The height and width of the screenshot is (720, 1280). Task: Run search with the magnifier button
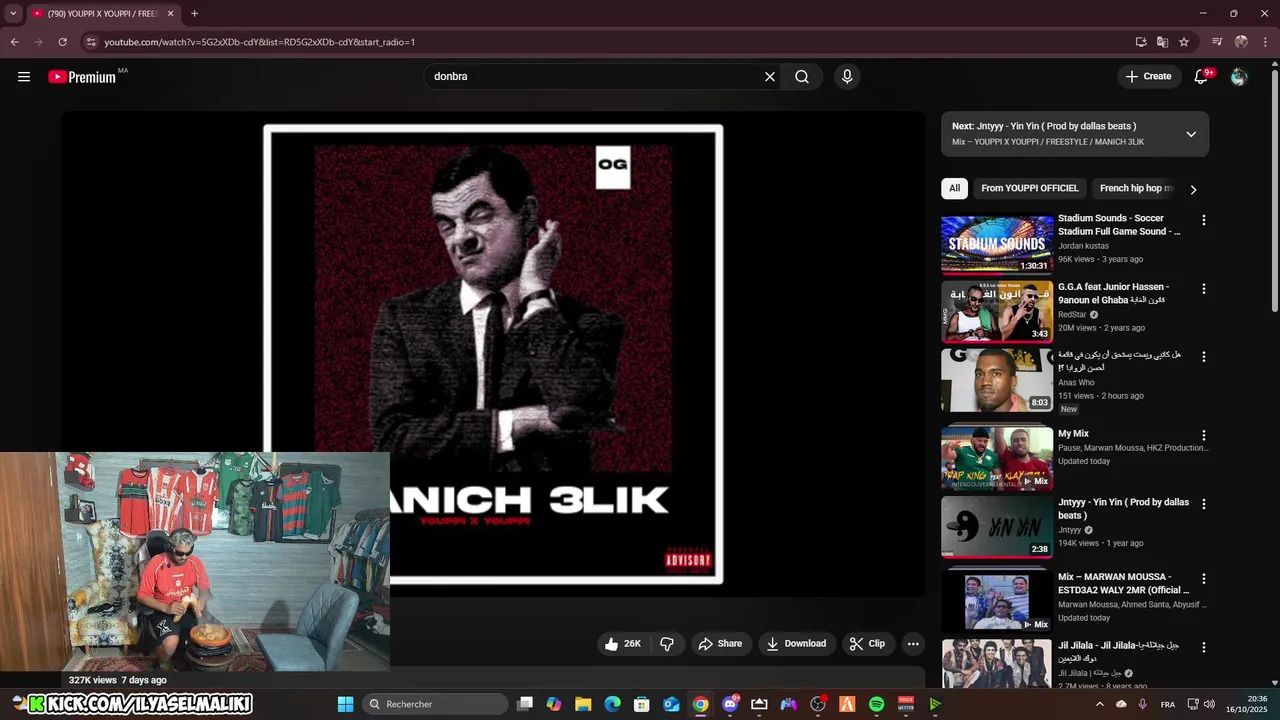(x=802, y=77)
